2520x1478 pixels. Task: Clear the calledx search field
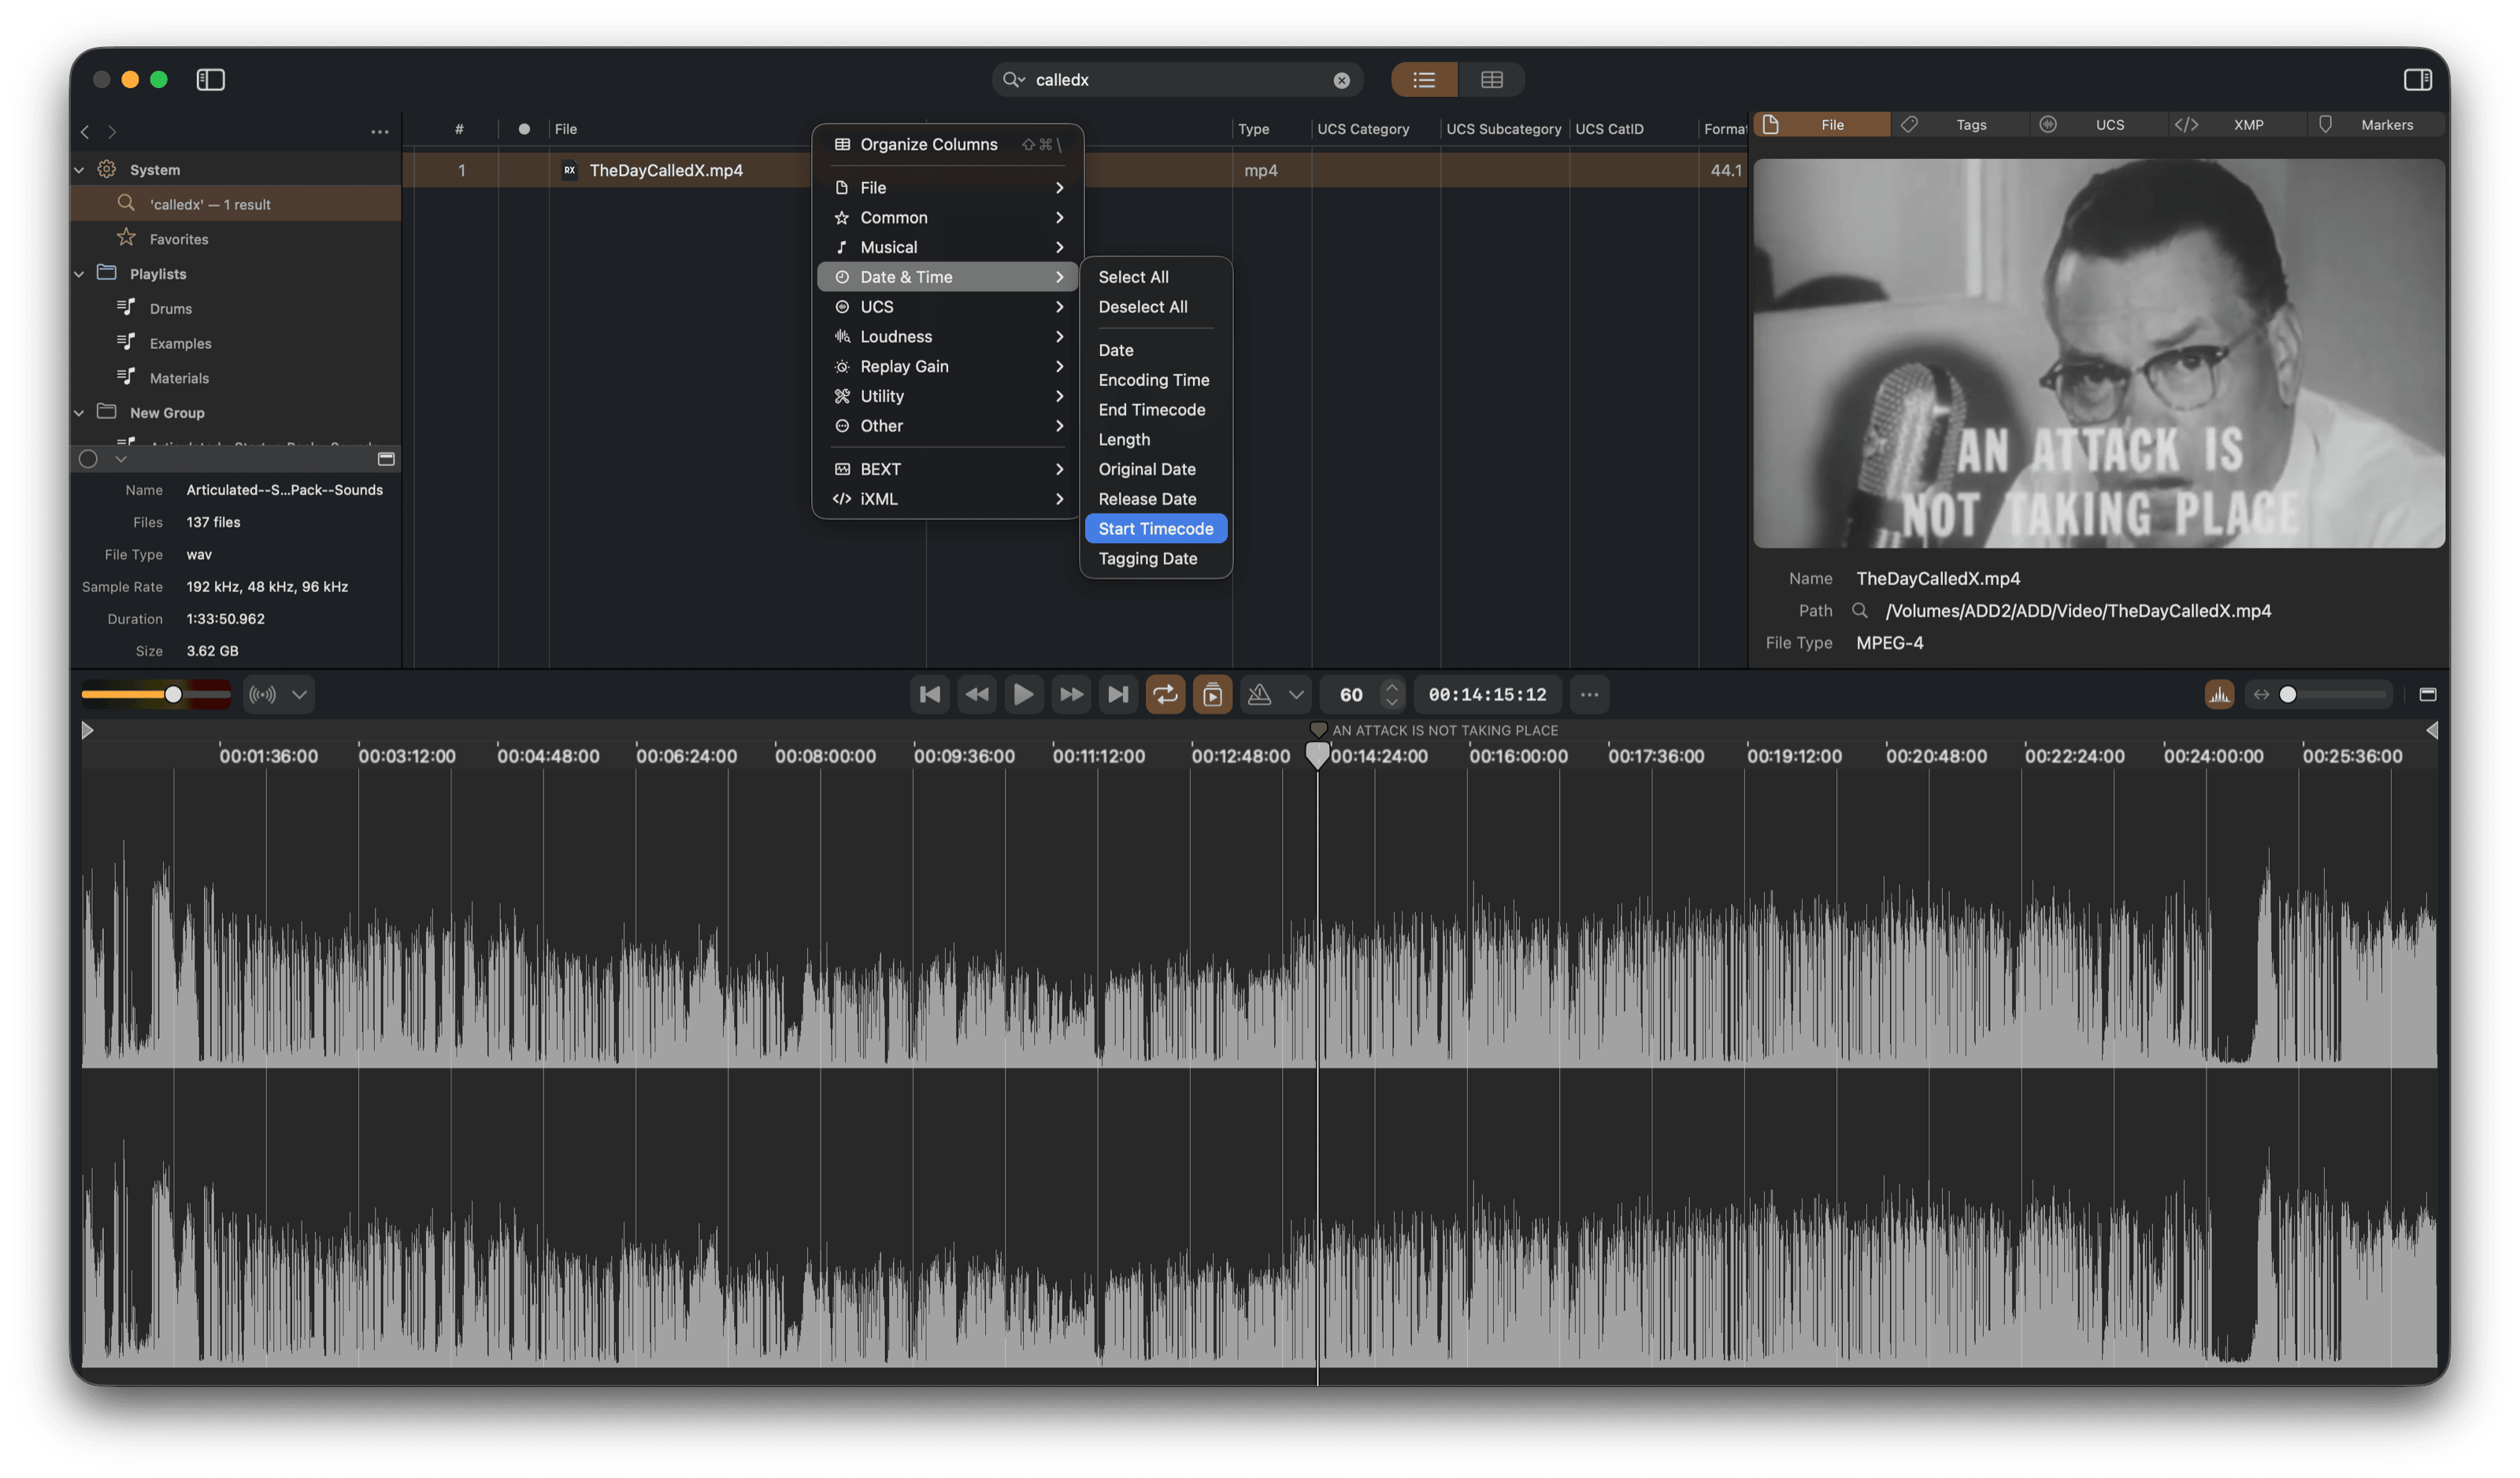[1341, 80]
